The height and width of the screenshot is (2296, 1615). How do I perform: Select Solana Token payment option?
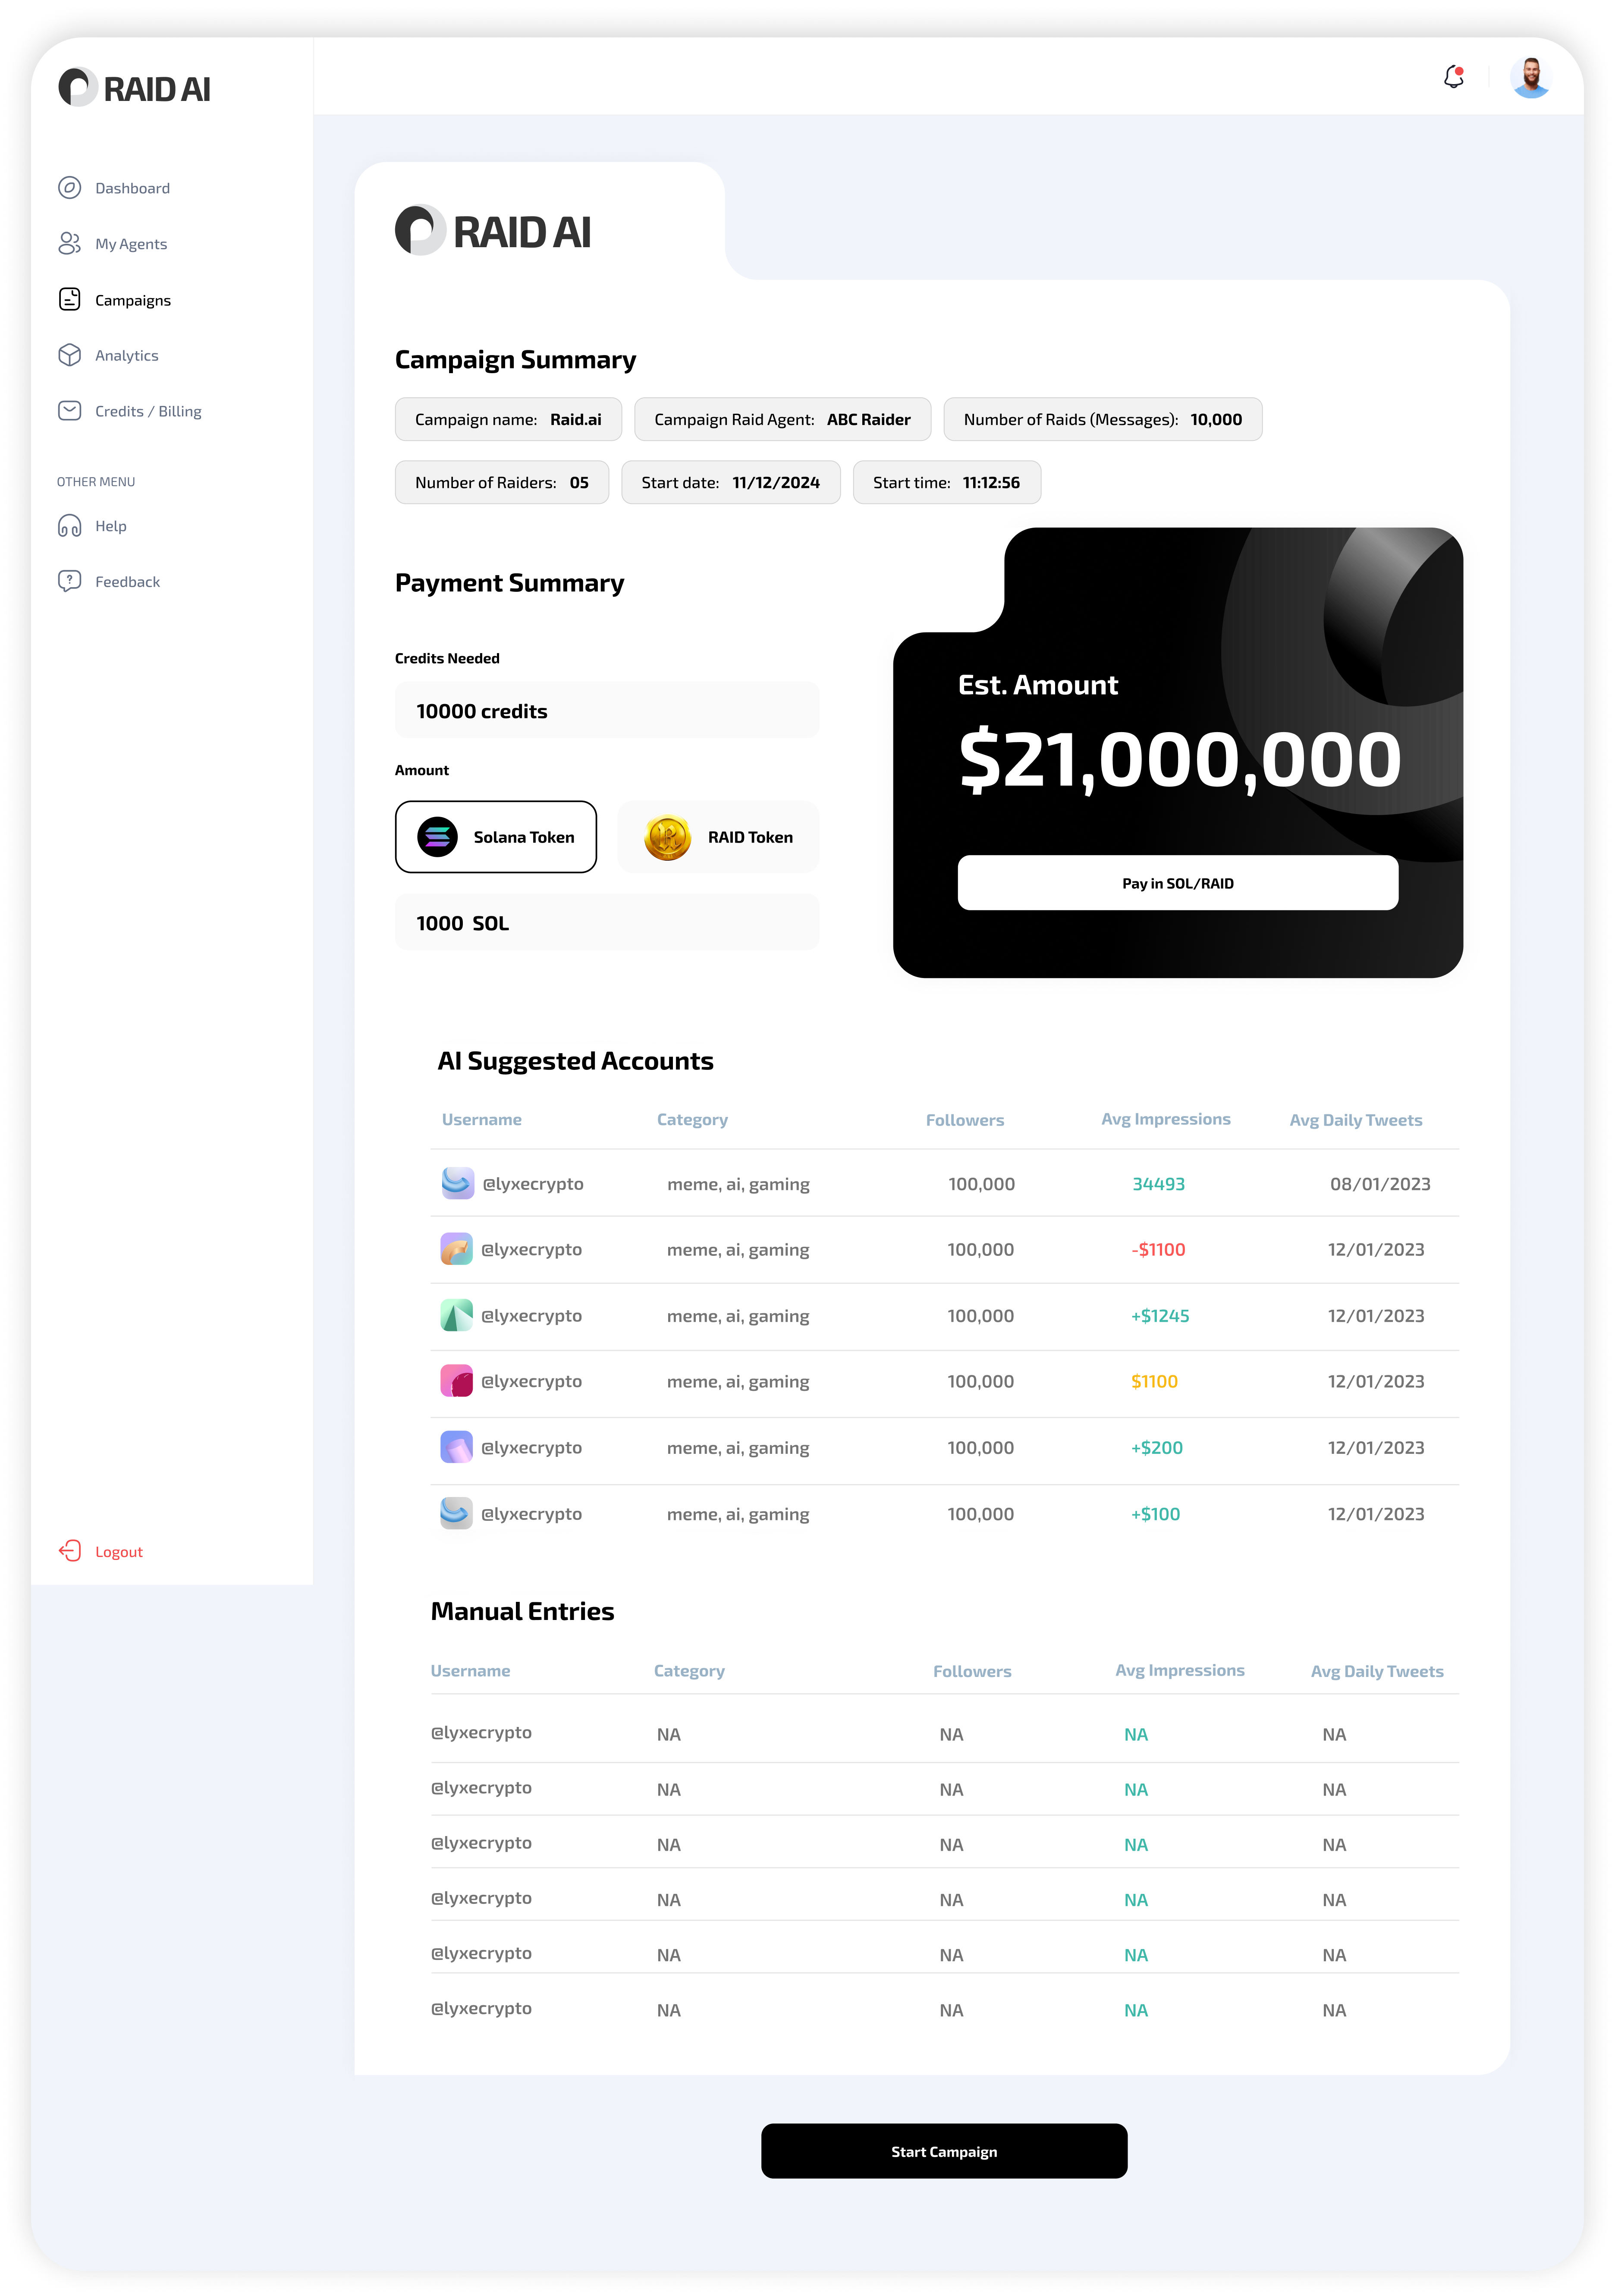coord(496,837)
